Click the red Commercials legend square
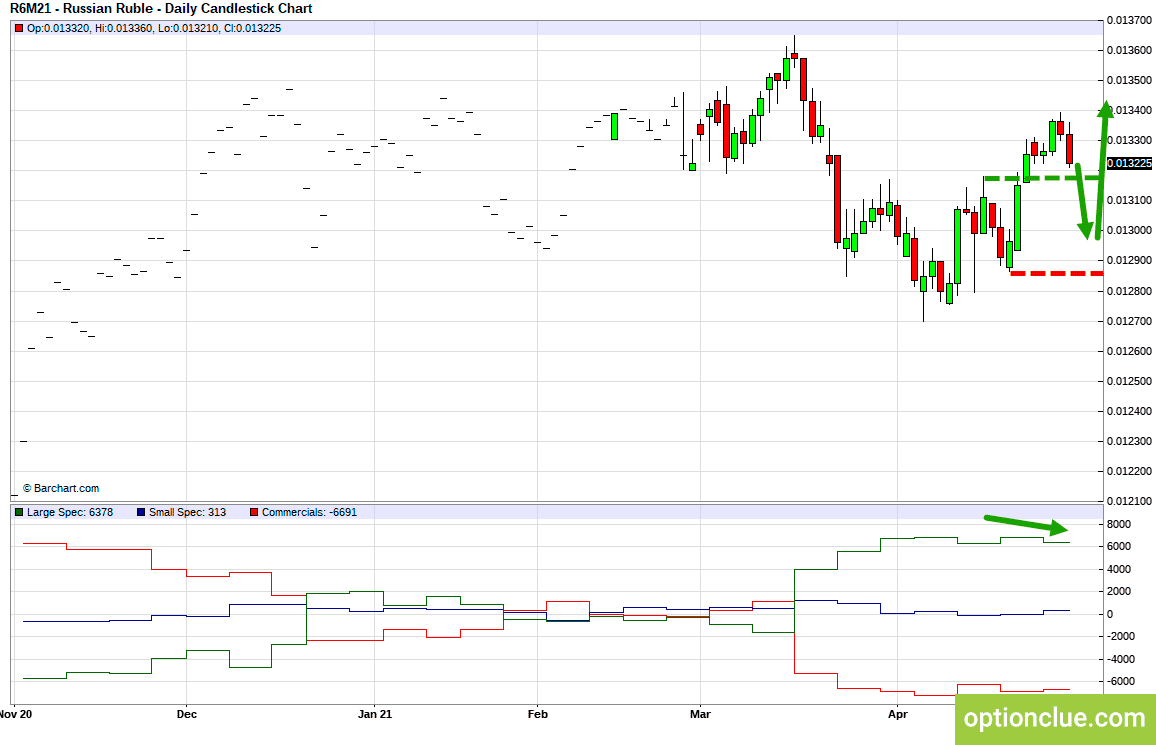The width and height of the screenshot is (1156, 745). (254, 512)
